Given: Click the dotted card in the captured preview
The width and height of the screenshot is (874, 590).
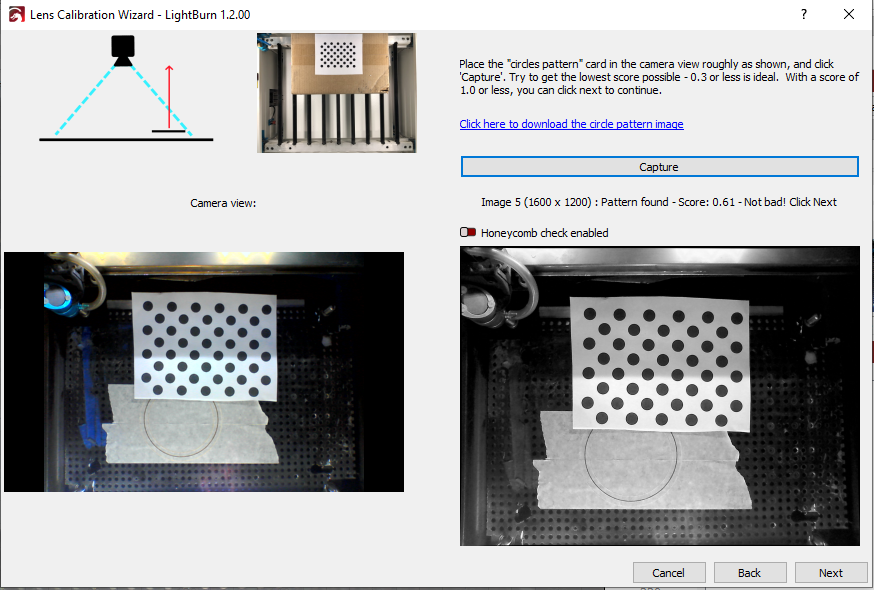Looking at the screenshot, I should [660, 365].
